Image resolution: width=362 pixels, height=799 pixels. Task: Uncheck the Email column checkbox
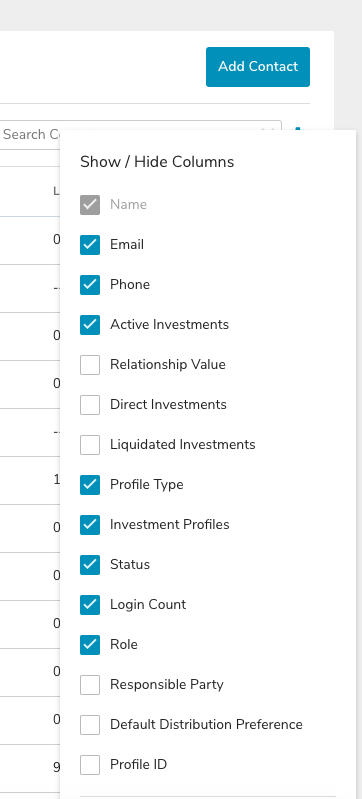(x=90, y=245)
